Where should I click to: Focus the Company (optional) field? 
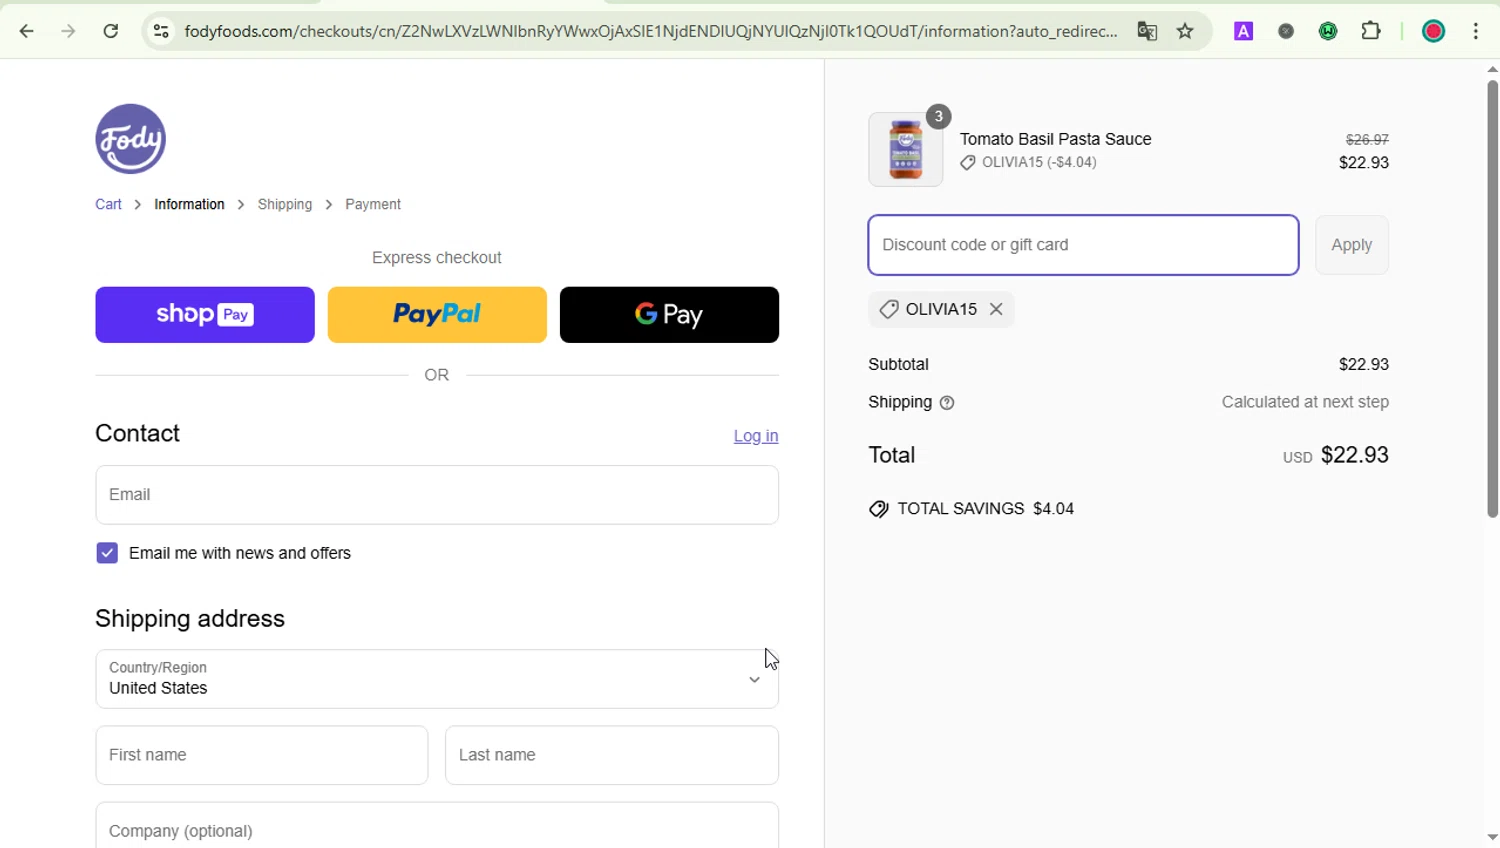click(x=437, y=826)
